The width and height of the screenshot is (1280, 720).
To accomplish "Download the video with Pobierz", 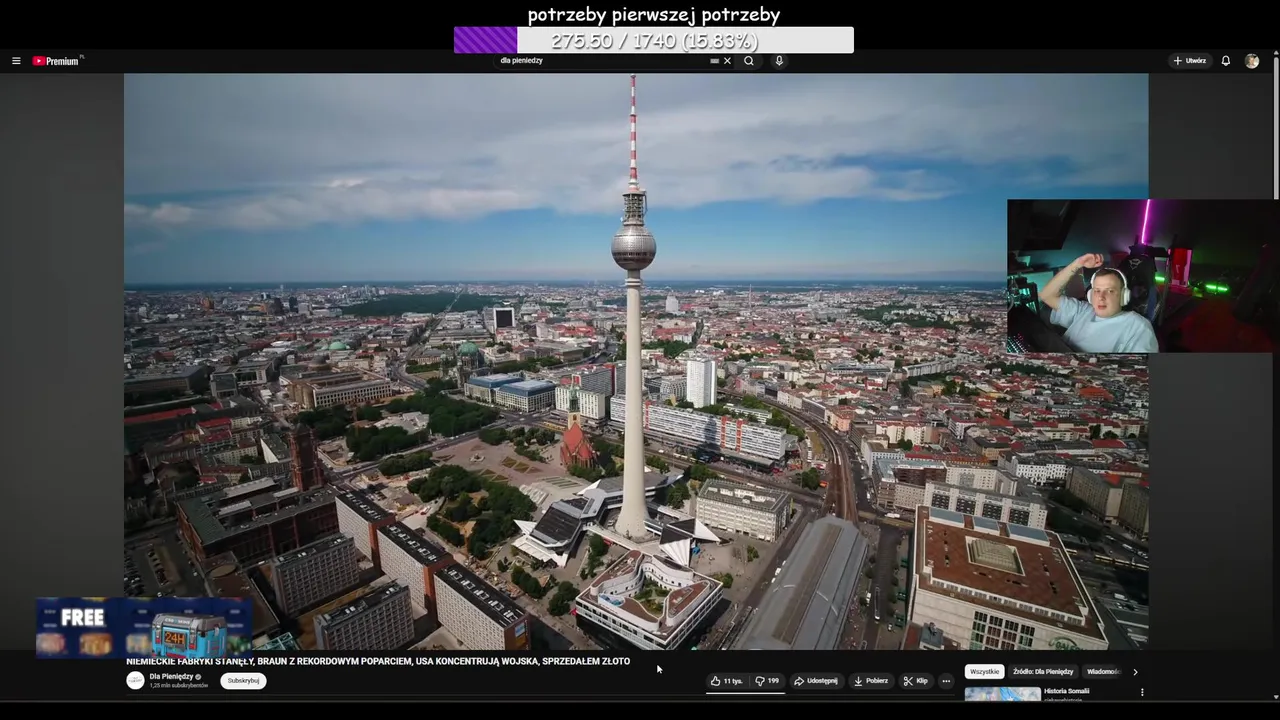I will [870, 681].
